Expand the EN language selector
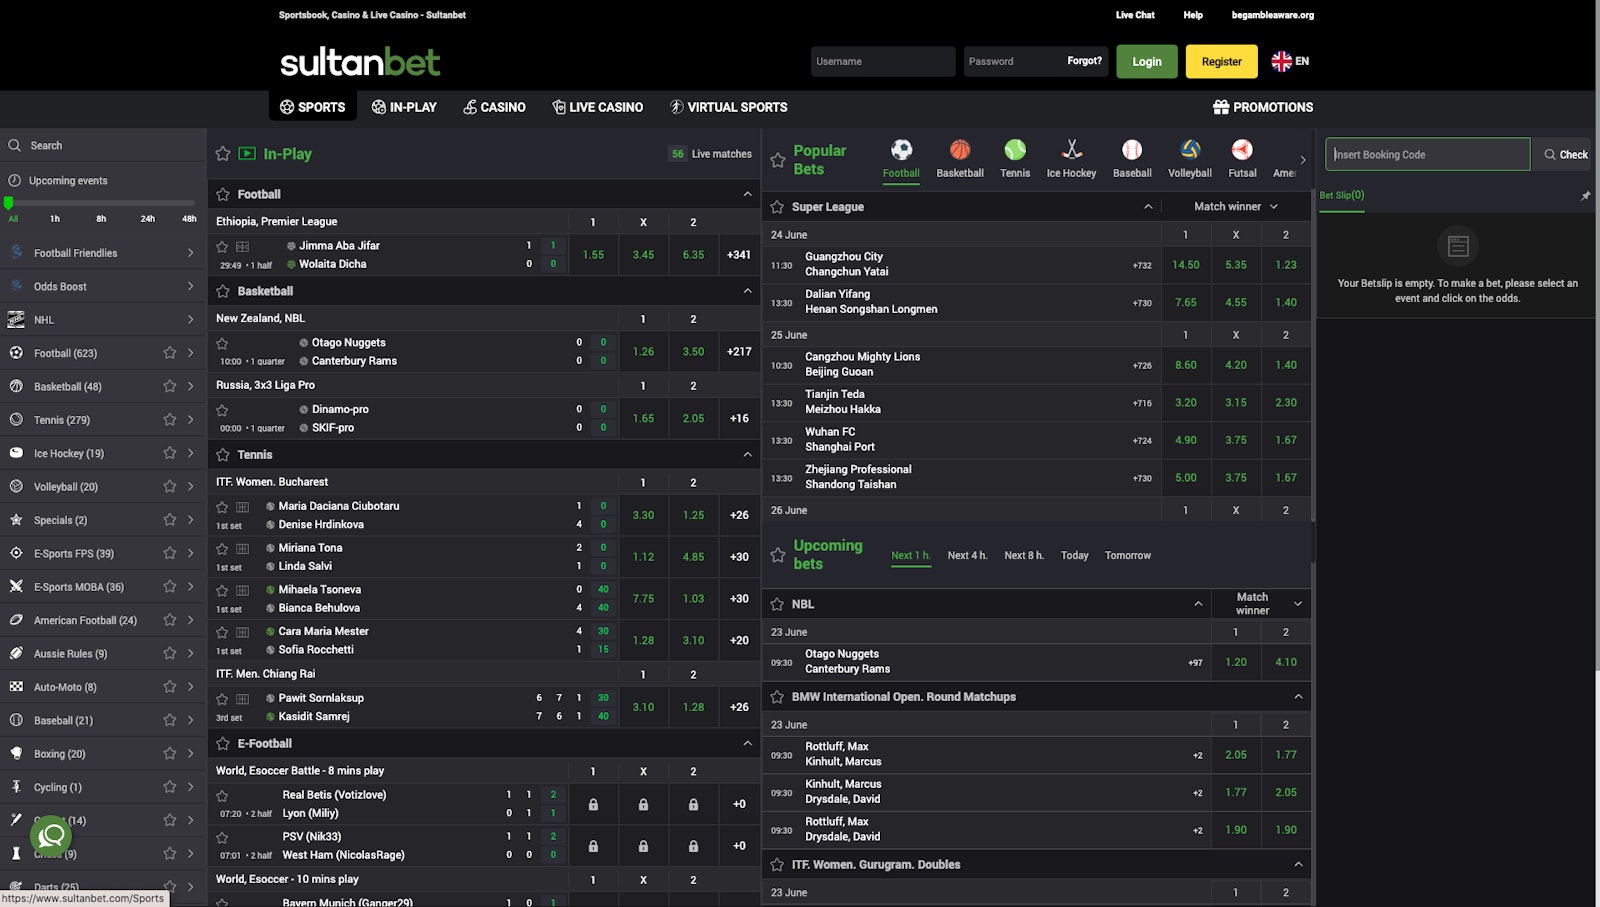Viewport: 1600px width, 907px height. 1290,61
